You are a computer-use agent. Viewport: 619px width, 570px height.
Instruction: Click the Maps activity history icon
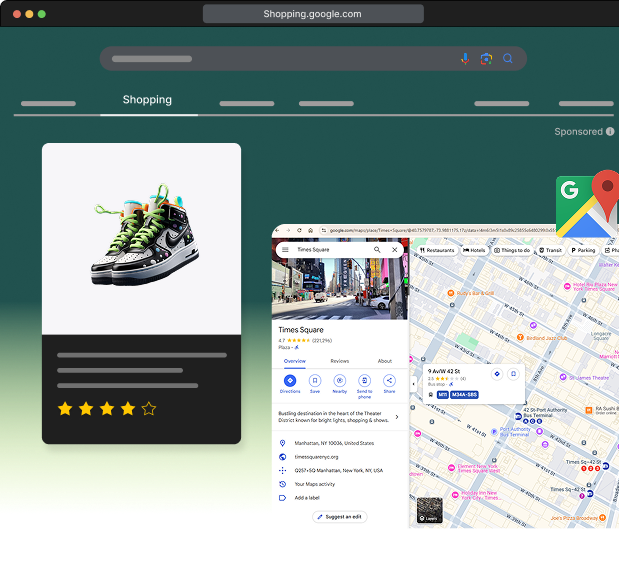(x=282, y=484)
